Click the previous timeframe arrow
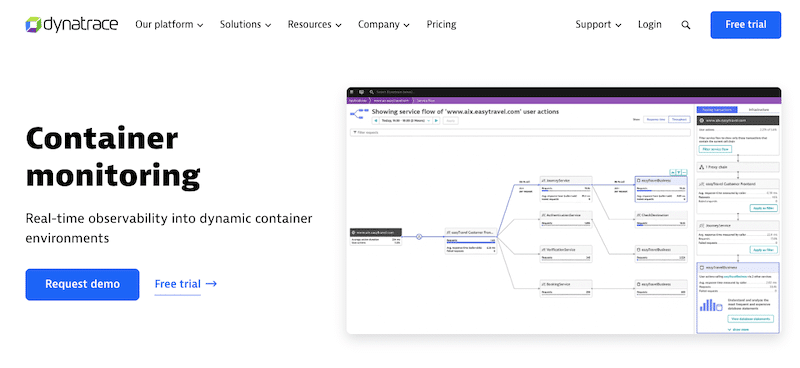Screen dimensions: 800x368 376,120
